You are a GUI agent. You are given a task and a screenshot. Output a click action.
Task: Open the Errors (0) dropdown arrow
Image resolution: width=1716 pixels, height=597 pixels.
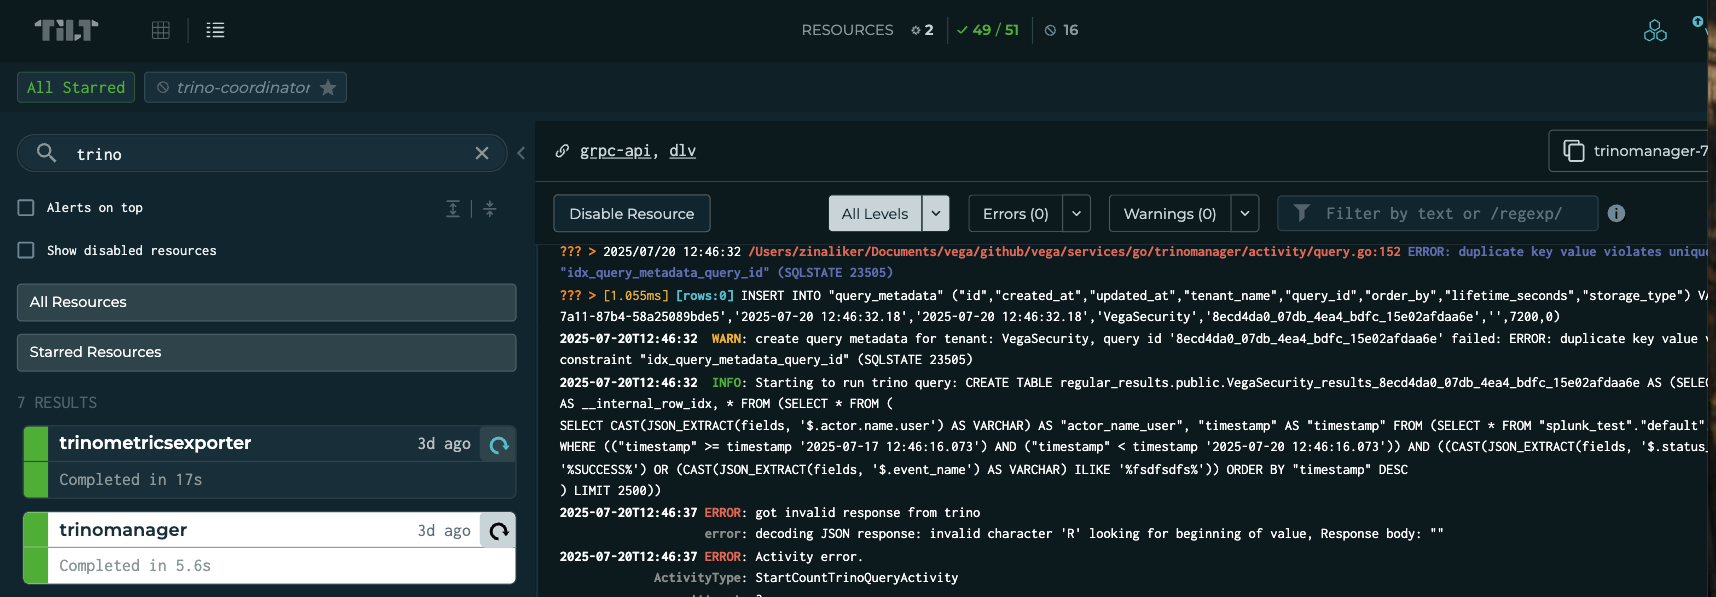1077,213
